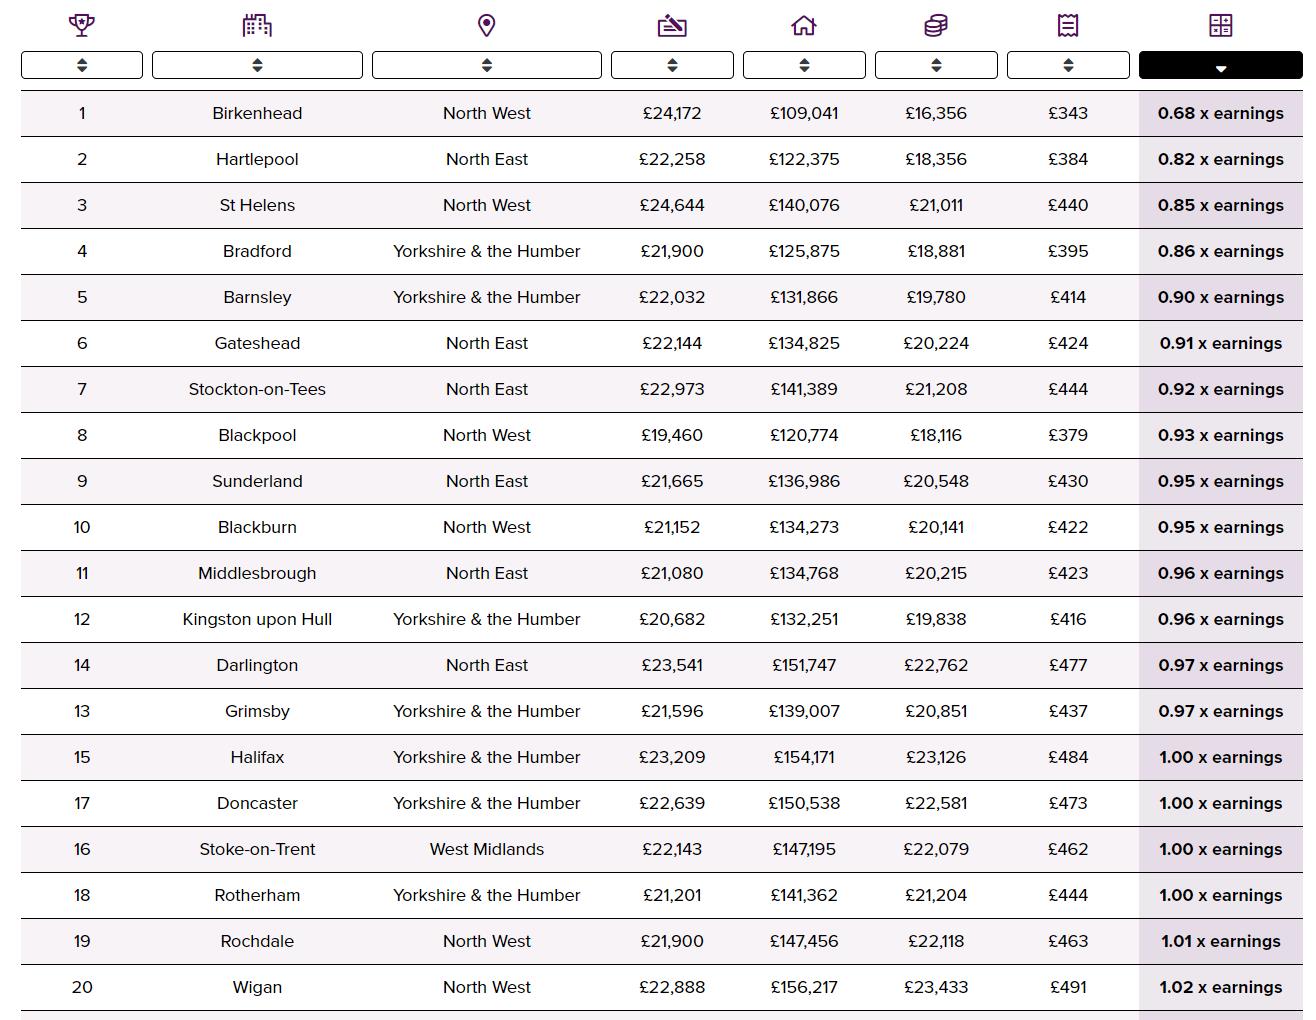
Task: Click the location pin region icon
Action: click(x=487, y=25)
